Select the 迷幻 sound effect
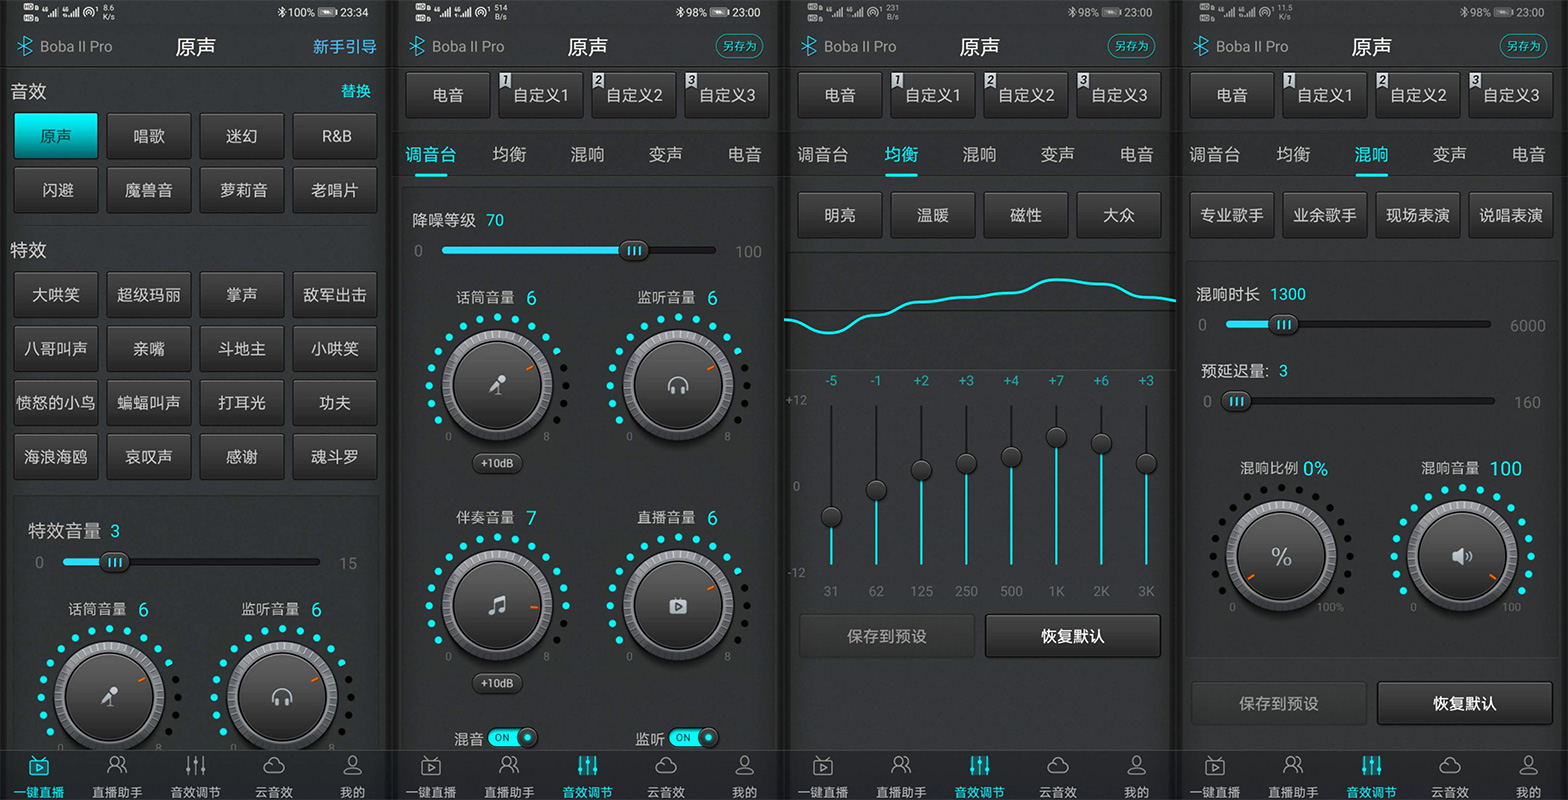 pos(242,136)
